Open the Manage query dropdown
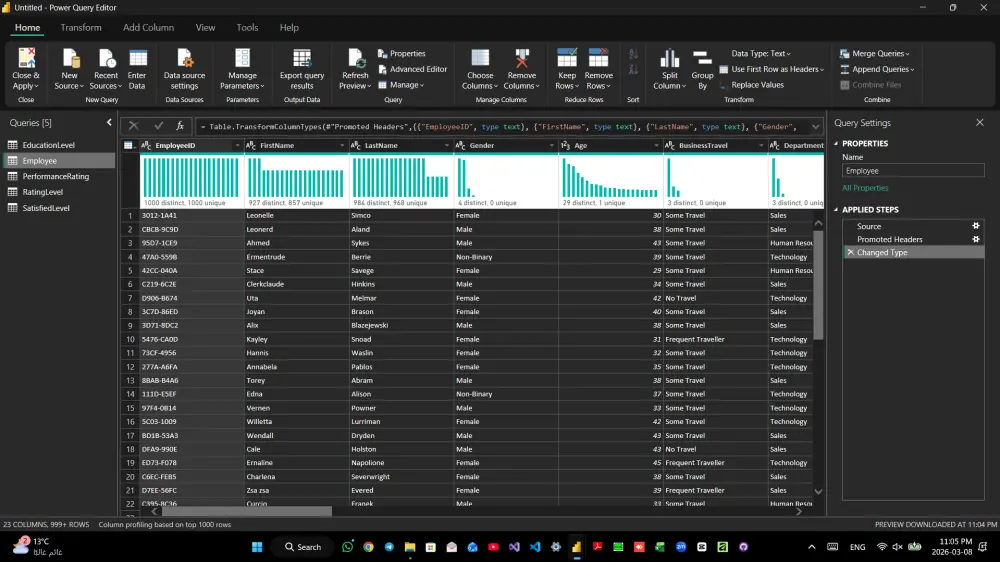1000x562 pixels. [x=401, y=85]
